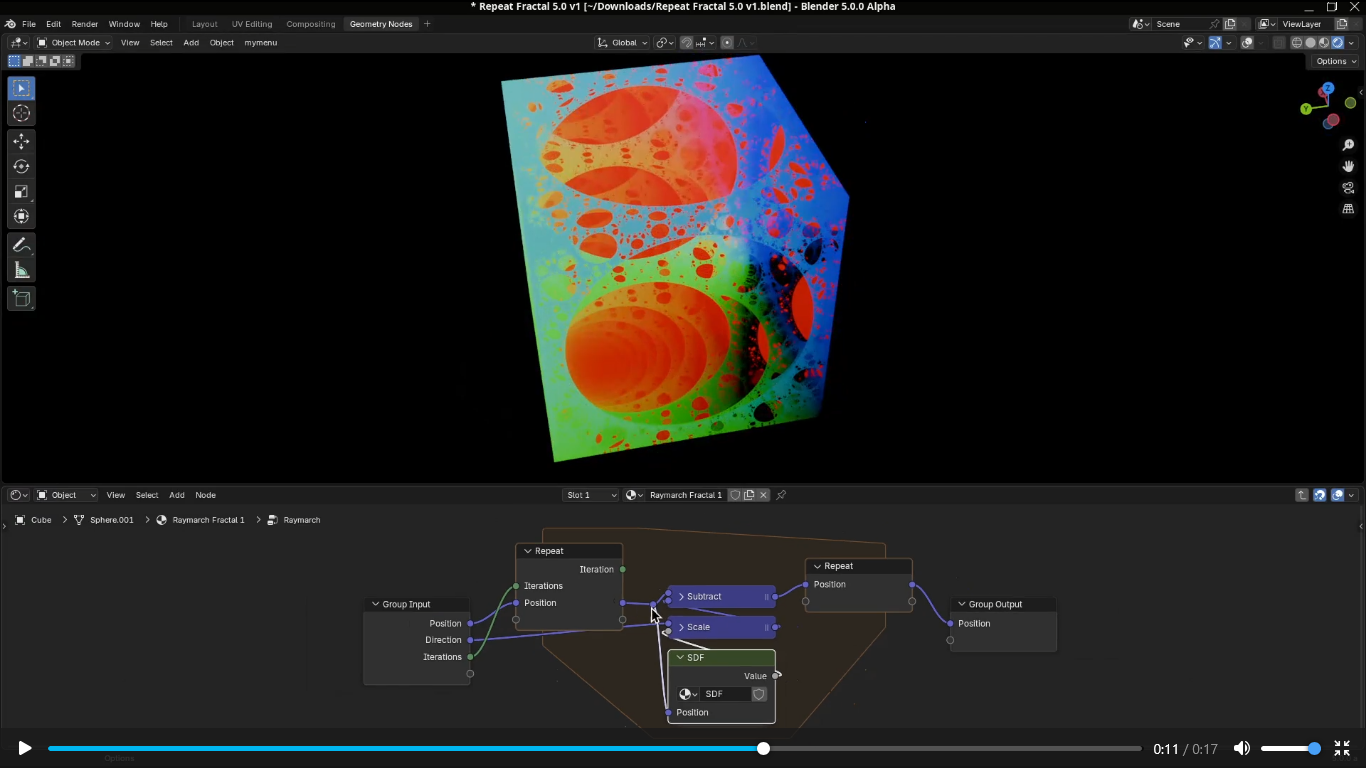Click the video volume slider
The height and width of the screenshot is (768, 1366).
[1290, 748]
